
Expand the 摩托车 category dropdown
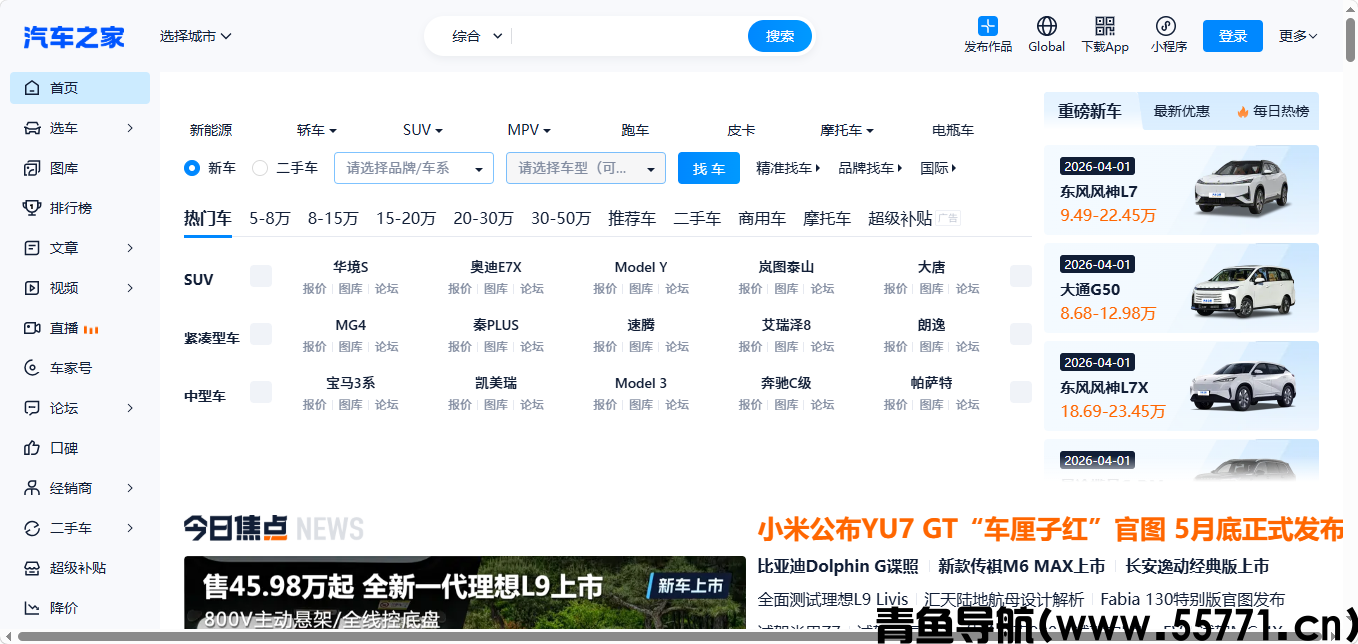pyautogui.click(x=847, y=130)
